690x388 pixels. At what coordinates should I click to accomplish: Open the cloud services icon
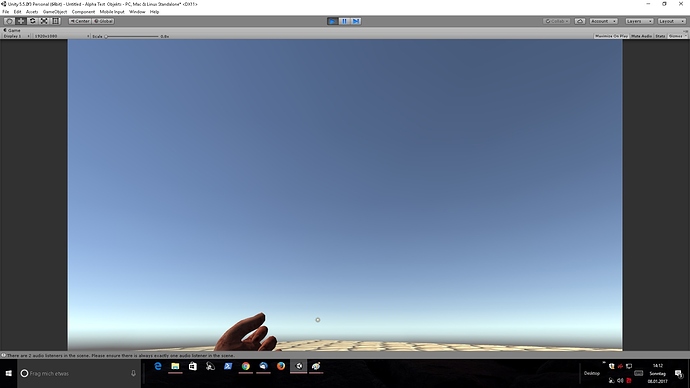[580, 21]
